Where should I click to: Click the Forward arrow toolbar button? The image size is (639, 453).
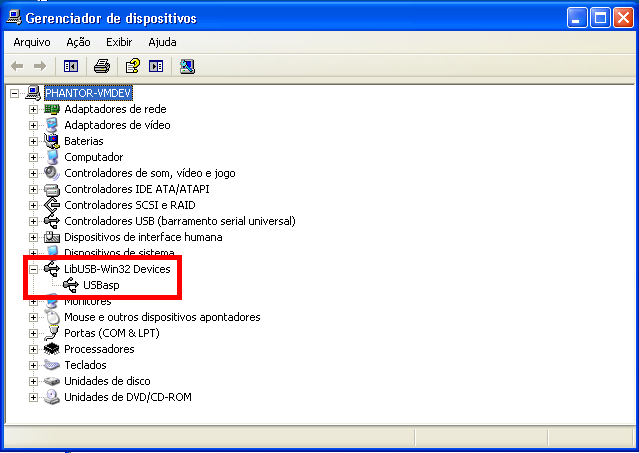pos(40,66)
